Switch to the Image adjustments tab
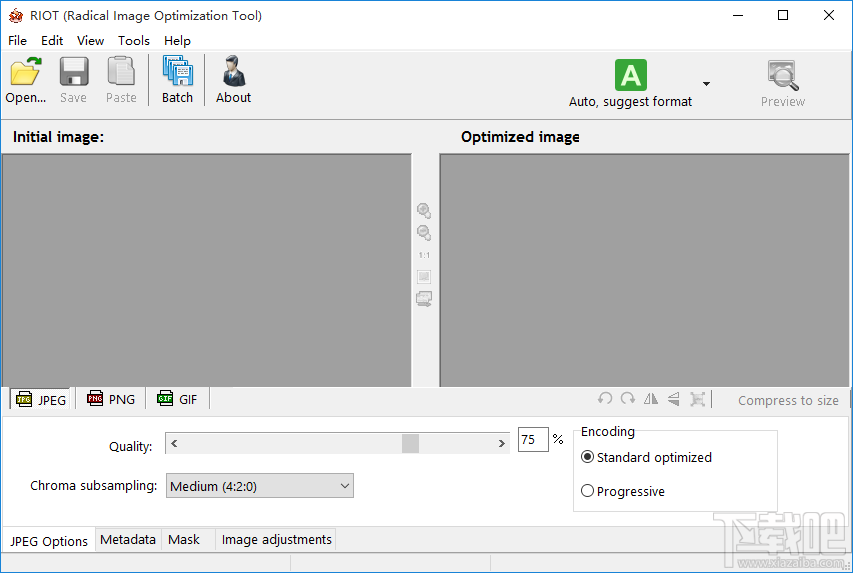Screen dimensions: 853x573 pyautogui.click(x=276, y=540)
